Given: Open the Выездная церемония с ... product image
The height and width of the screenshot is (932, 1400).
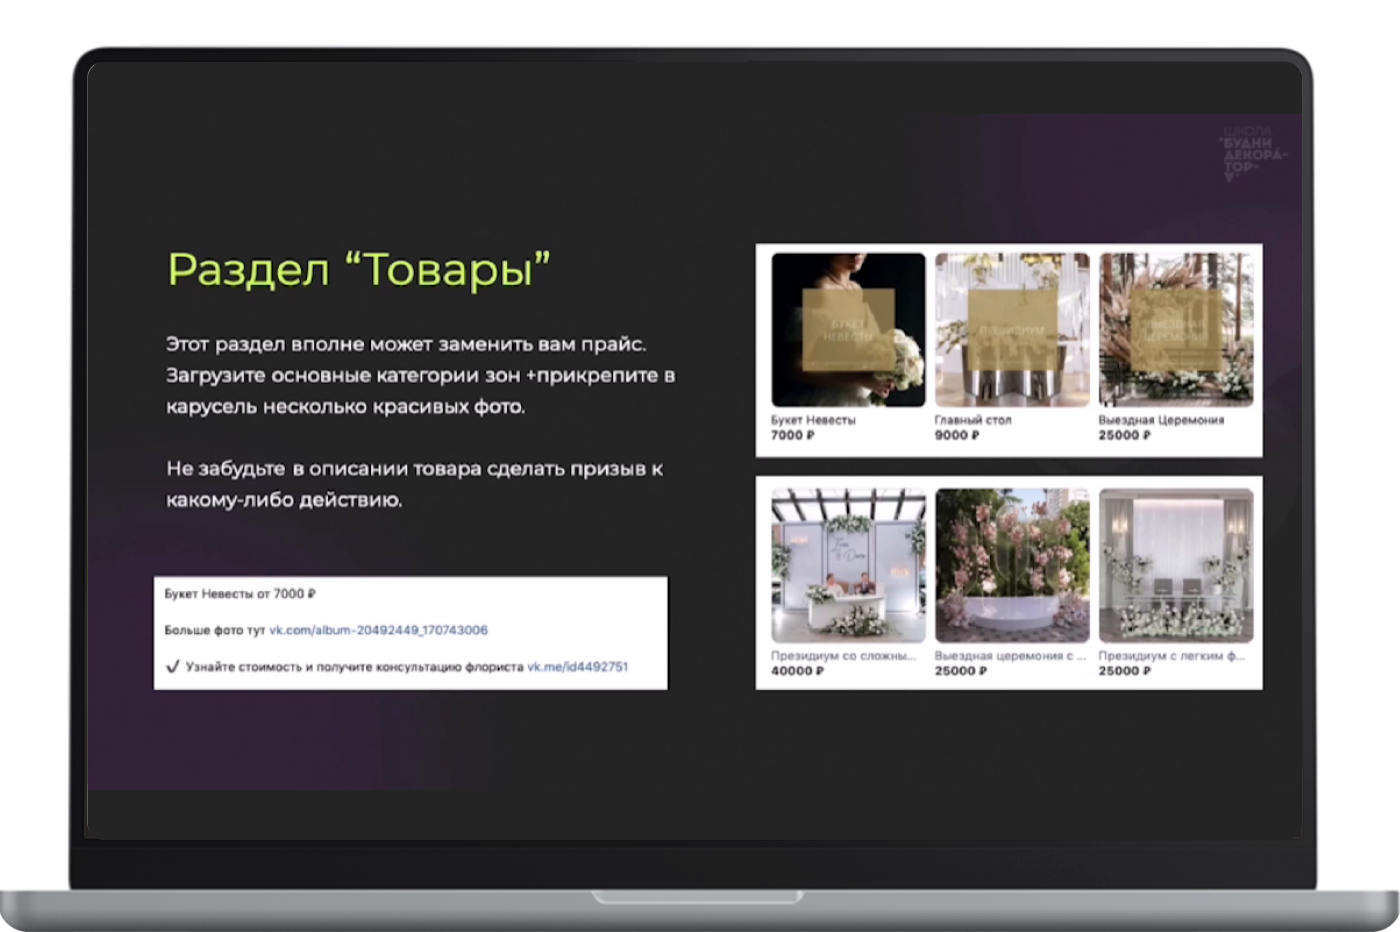Looking at the screenshot, I should click(1012, 565).
